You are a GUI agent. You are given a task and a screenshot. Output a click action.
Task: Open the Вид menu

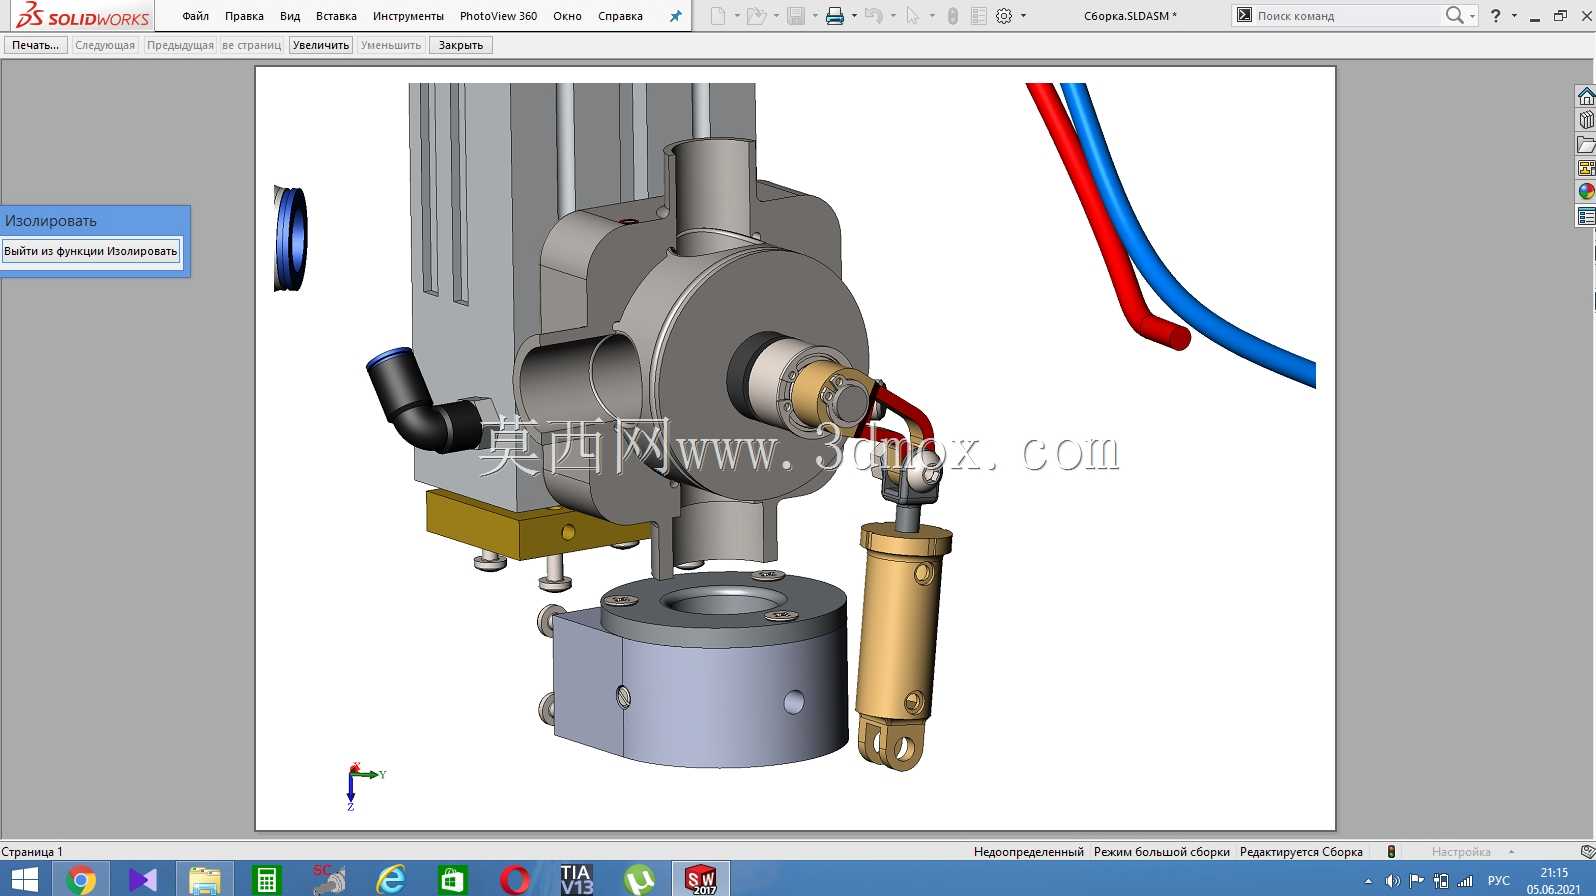point(290,16)
